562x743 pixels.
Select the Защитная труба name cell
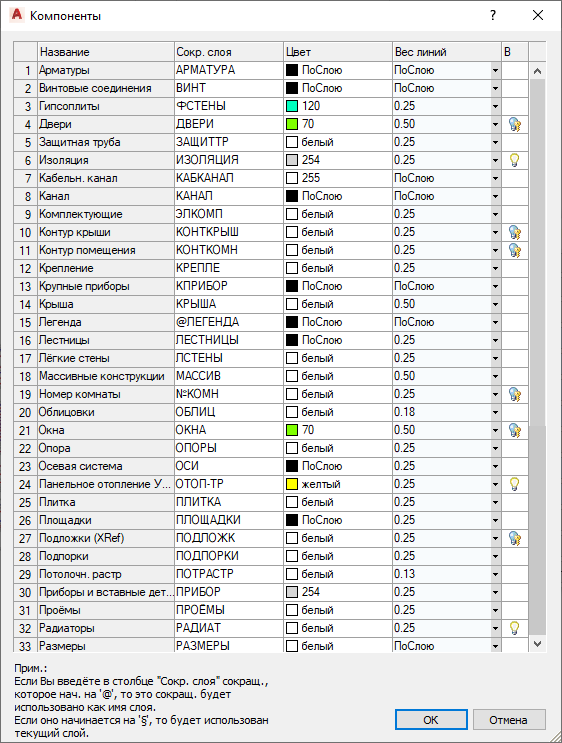tap(106, 142)
